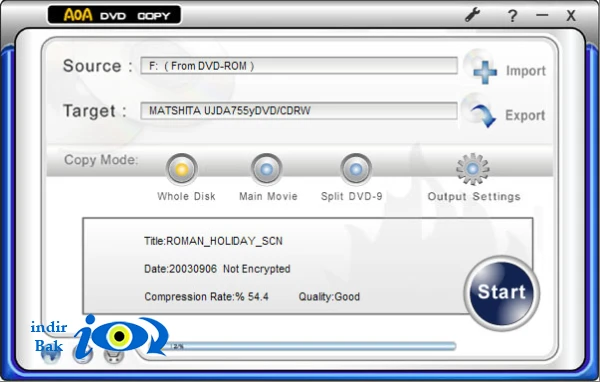Click the Source drive field

coord(299,66)
